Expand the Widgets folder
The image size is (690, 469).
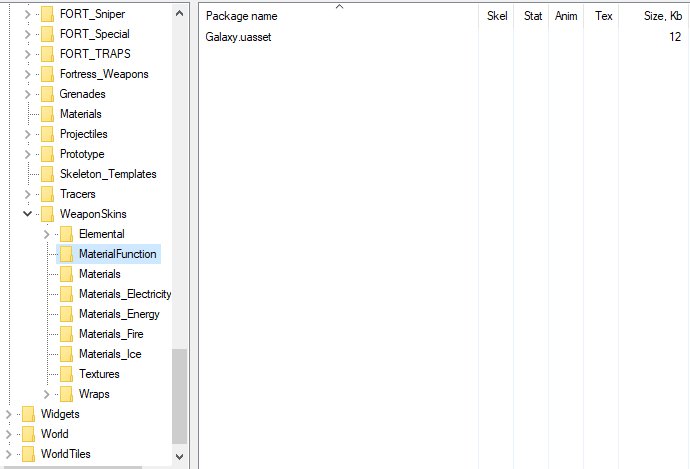pos(8,414)
